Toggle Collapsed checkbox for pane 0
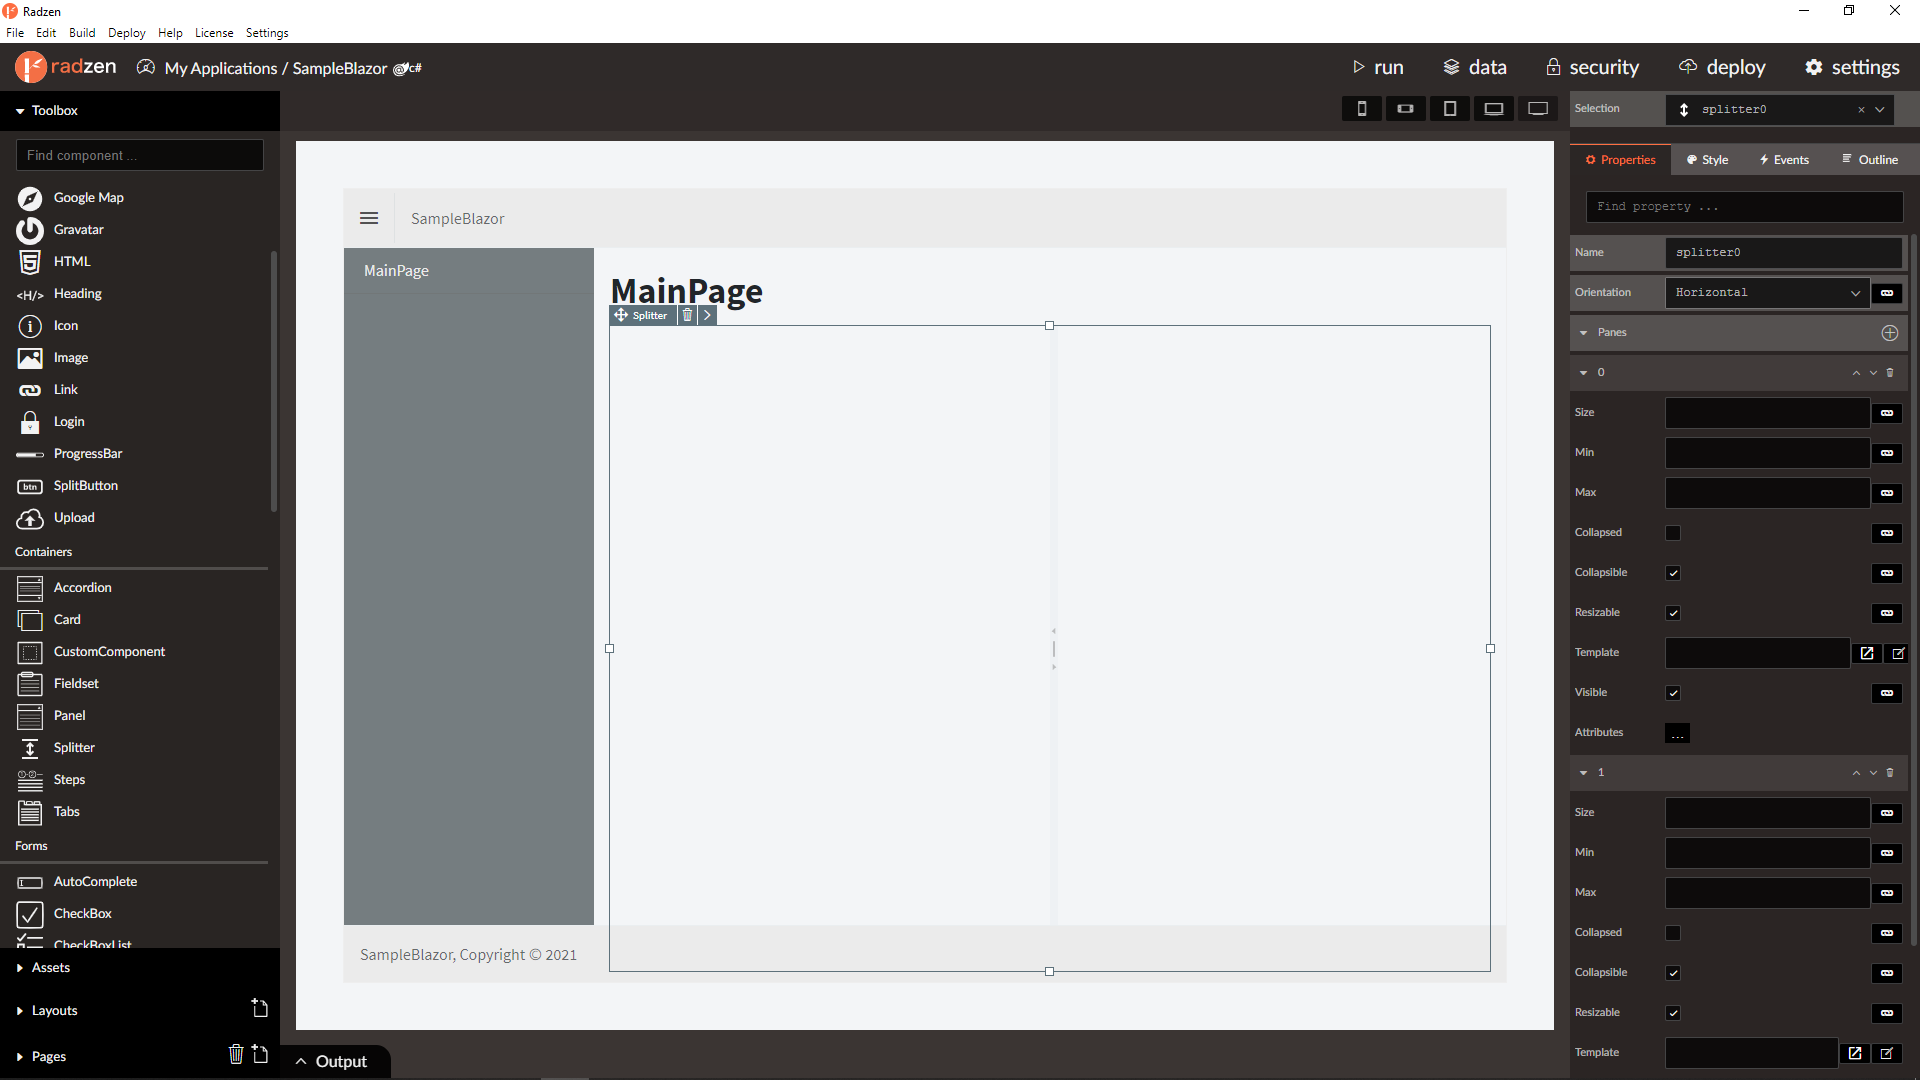The image size is (1920, 1080). 1673,533
